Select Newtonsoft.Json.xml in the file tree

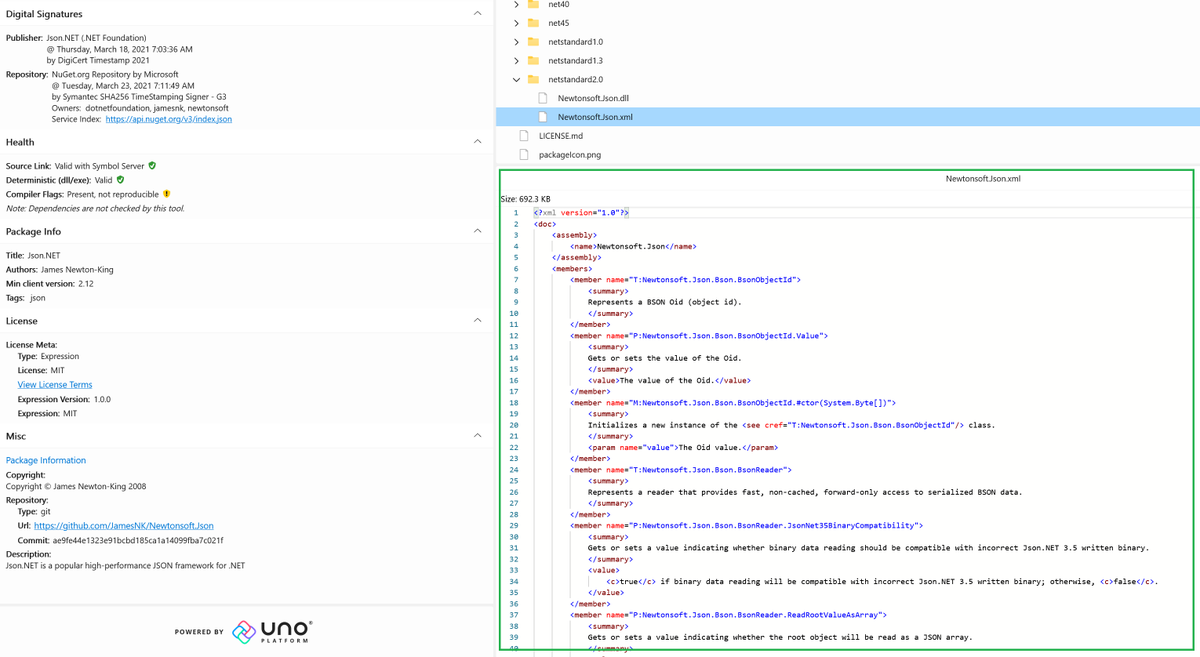pyautogui.click(x=595, y=117)
